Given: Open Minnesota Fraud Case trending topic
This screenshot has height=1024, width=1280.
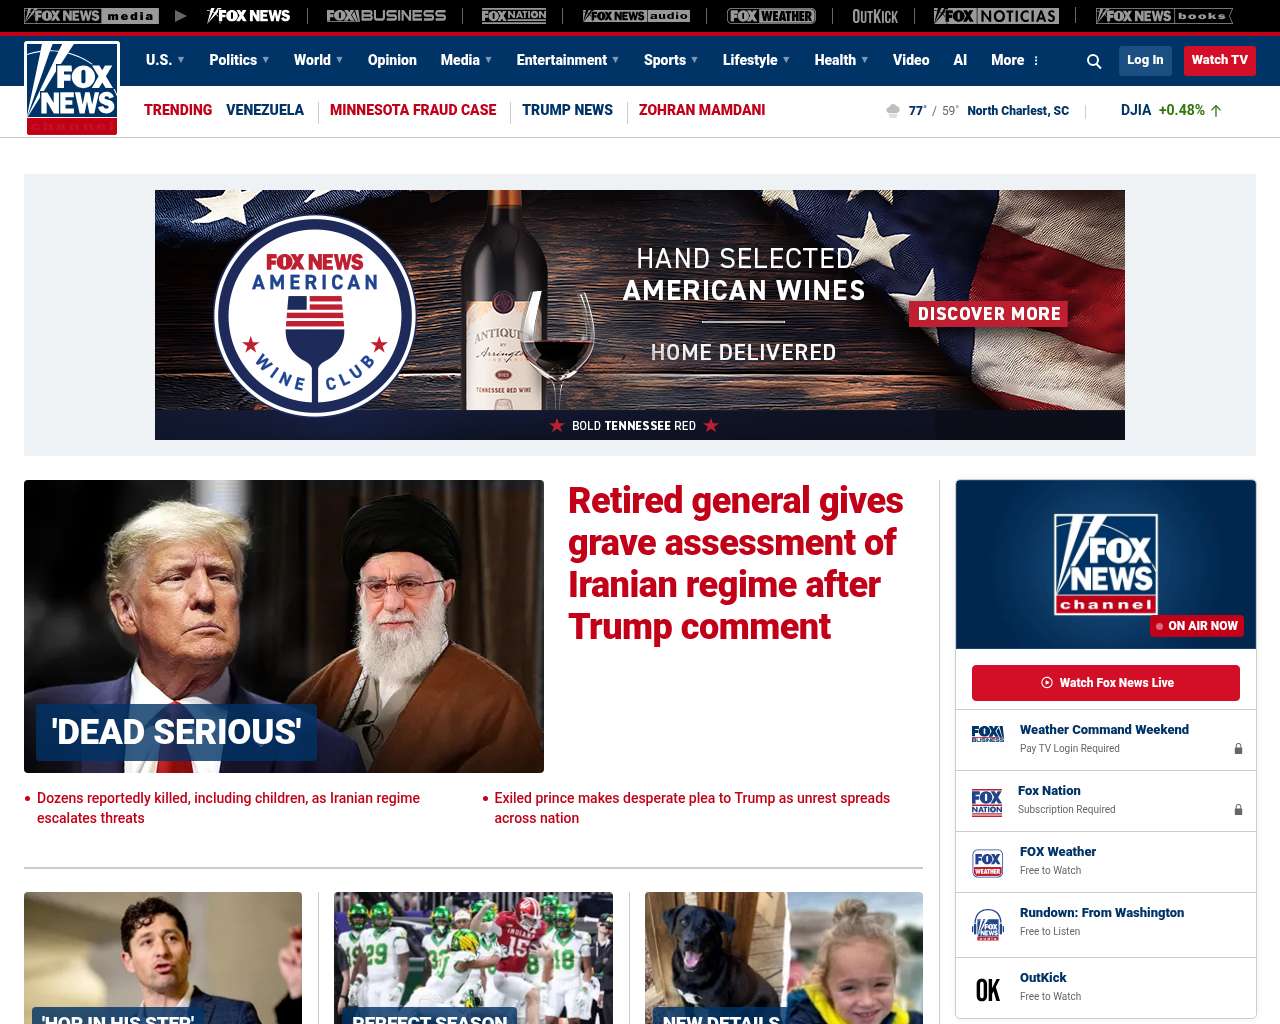Looking at the screenshot, I should point(413,110).
